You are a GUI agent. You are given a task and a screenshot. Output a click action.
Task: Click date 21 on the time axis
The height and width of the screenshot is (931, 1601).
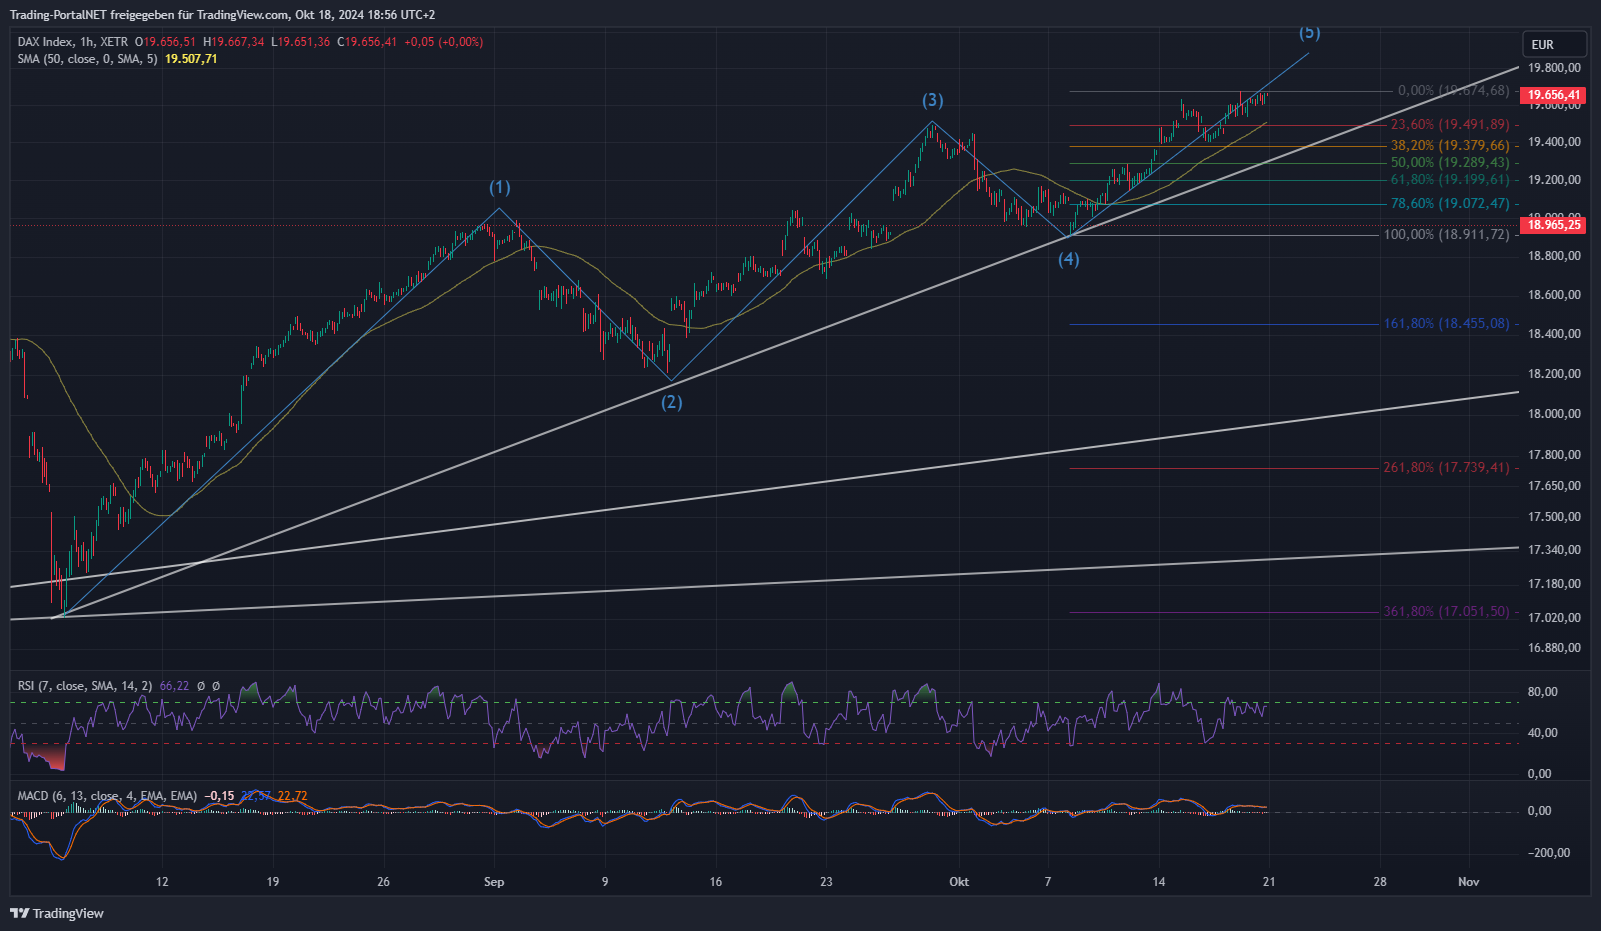point(1270,882)
